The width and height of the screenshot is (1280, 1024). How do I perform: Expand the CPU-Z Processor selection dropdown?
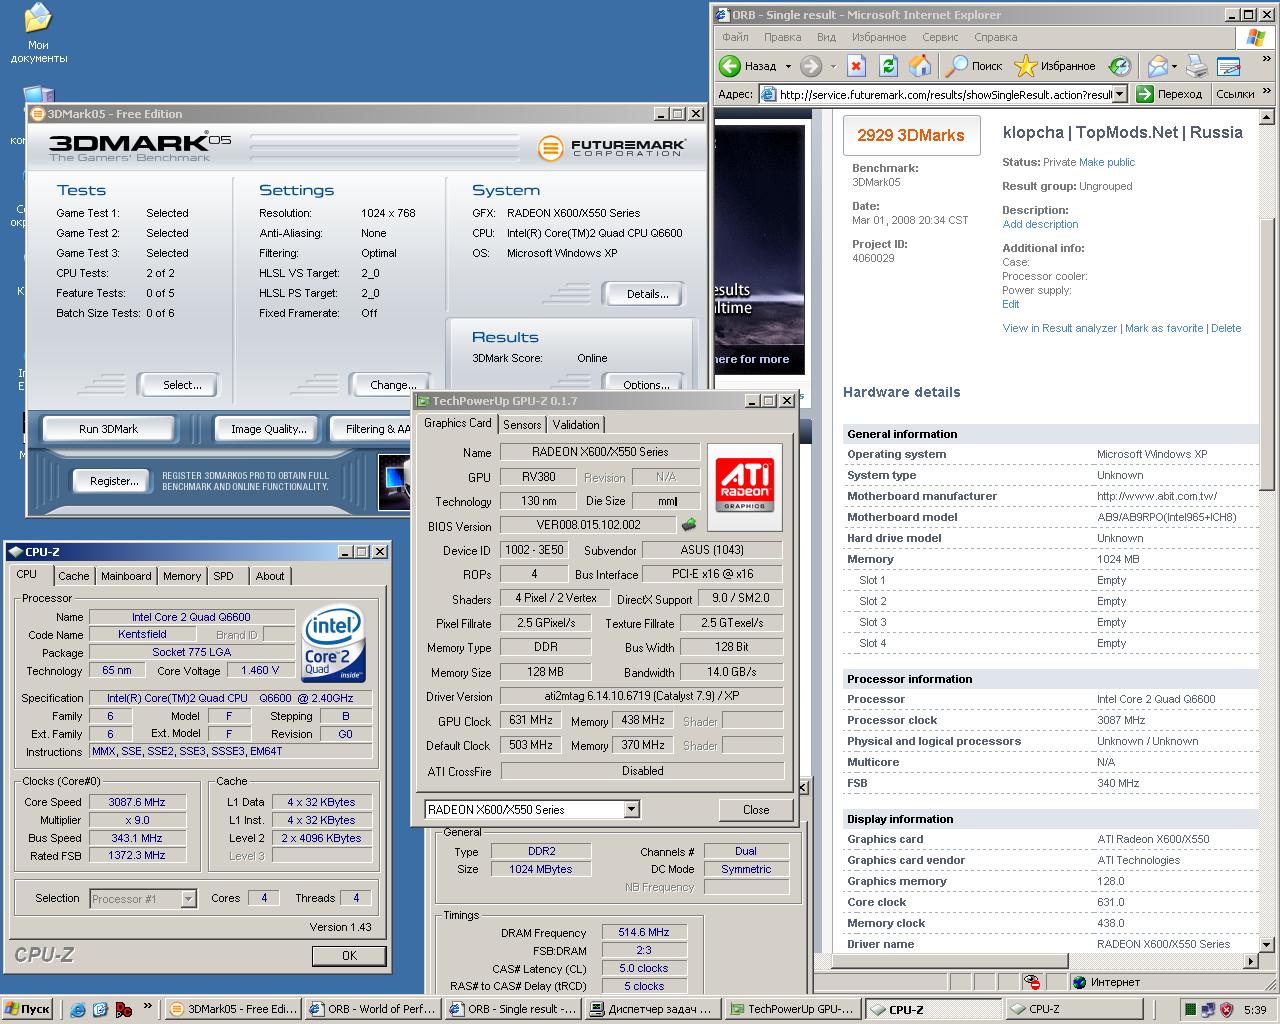pyautogui.click(x=188, y=899)
